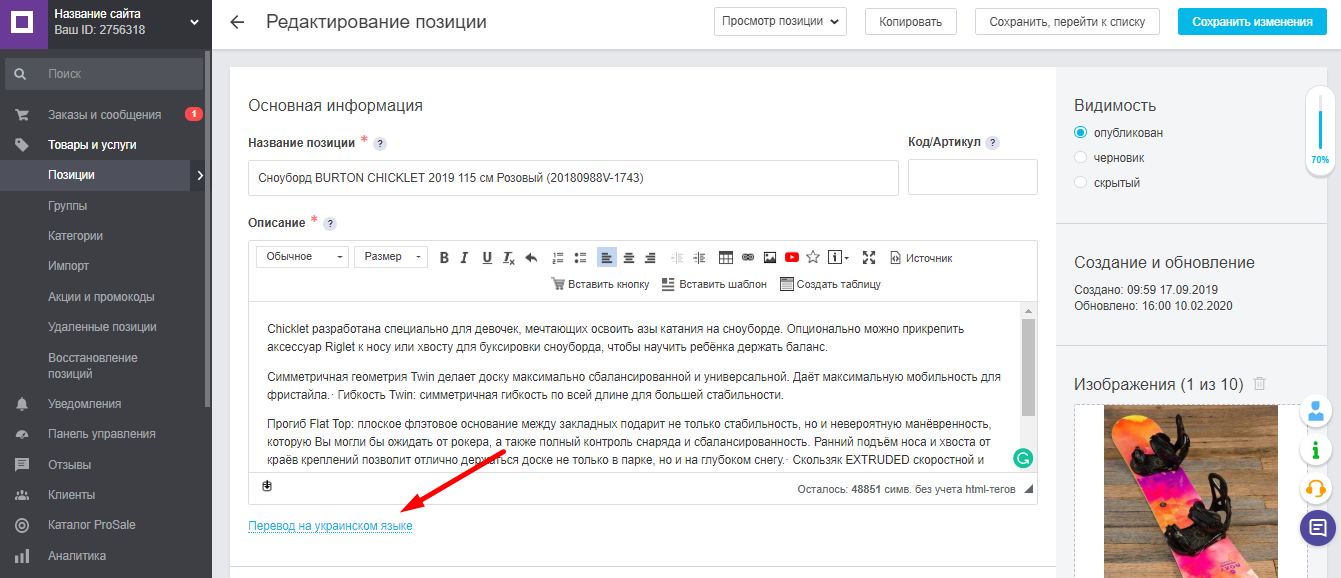Click the Копировать button
The width and height of the screenshot is (1341, 578).
click(911, 22)
